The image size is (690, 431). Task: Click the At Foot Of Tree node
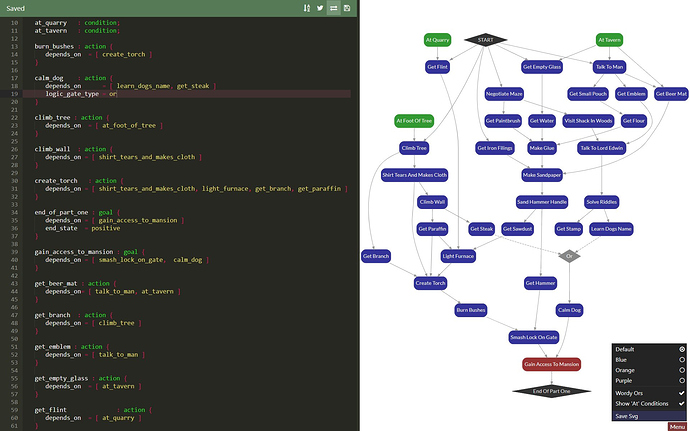(x=414, y=121)
